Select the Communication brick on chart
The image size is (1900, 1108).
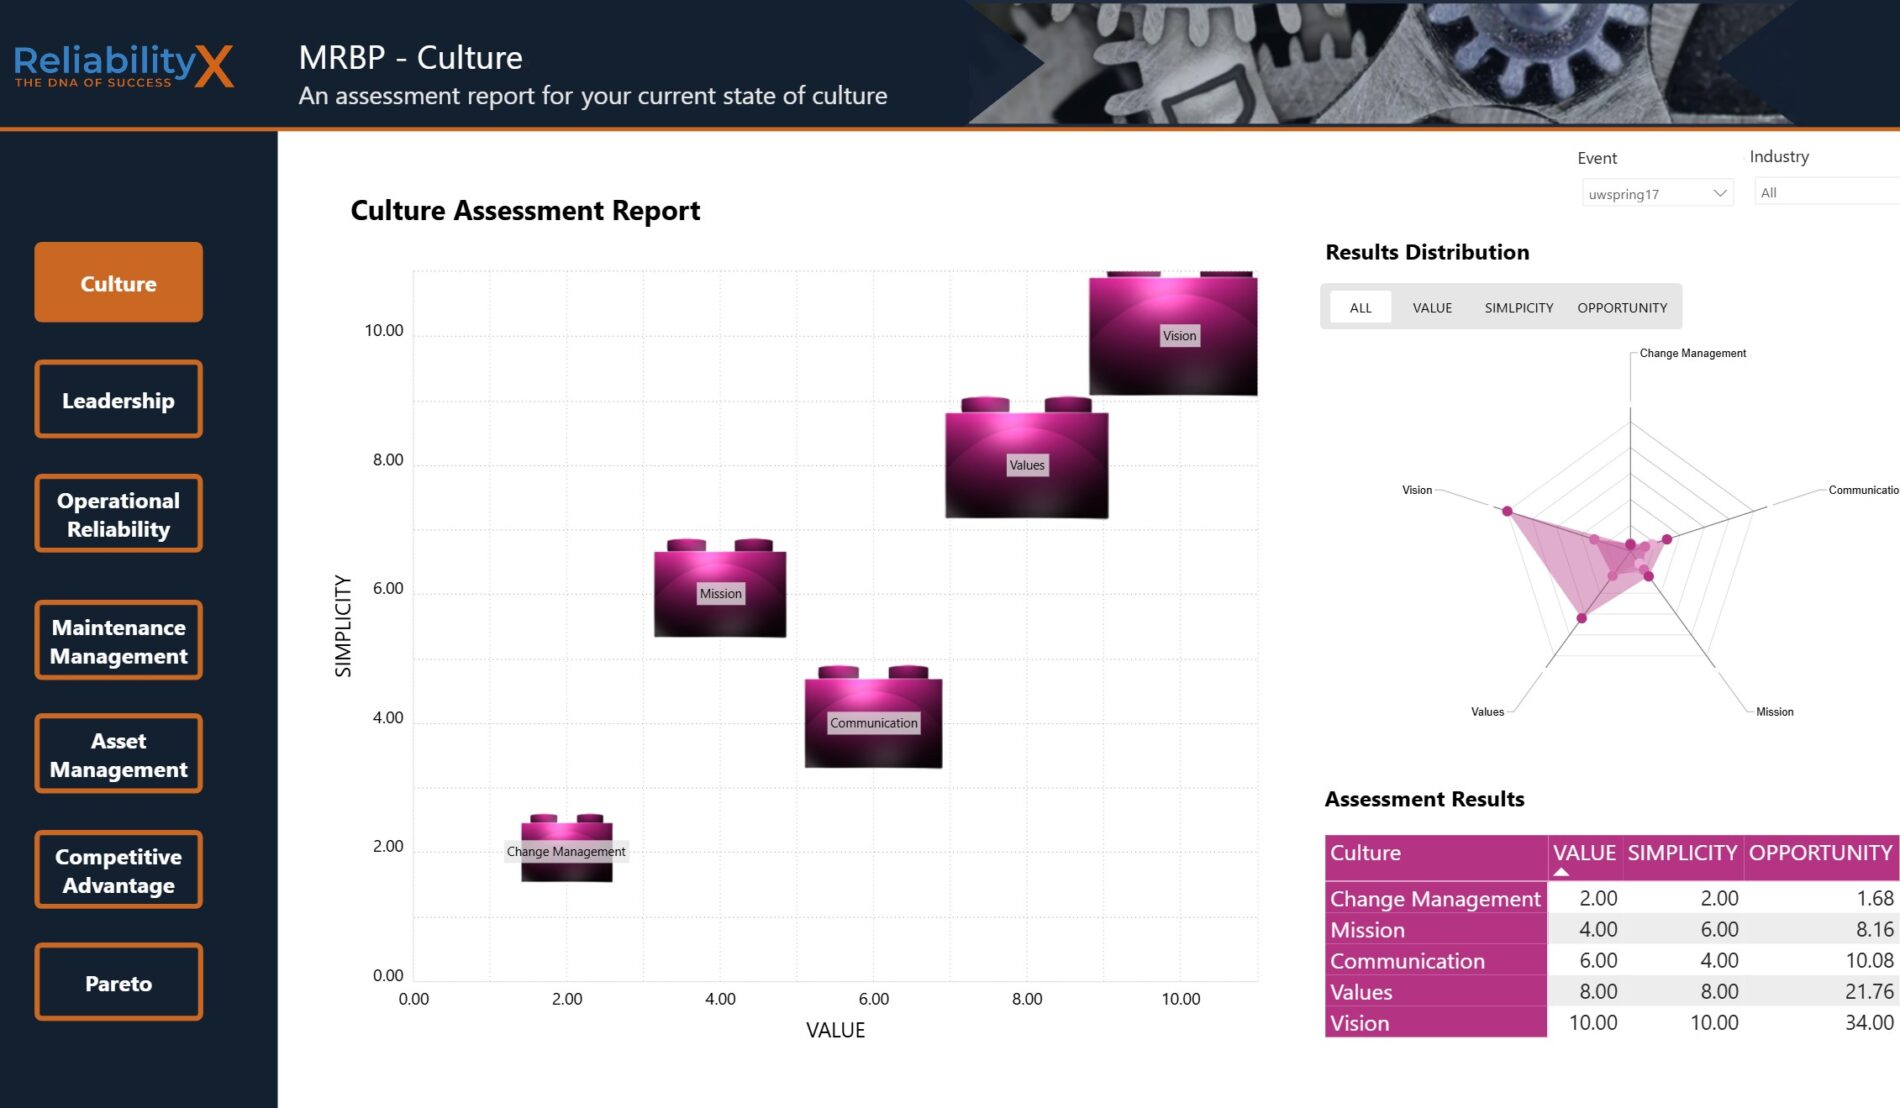[873, 720]
